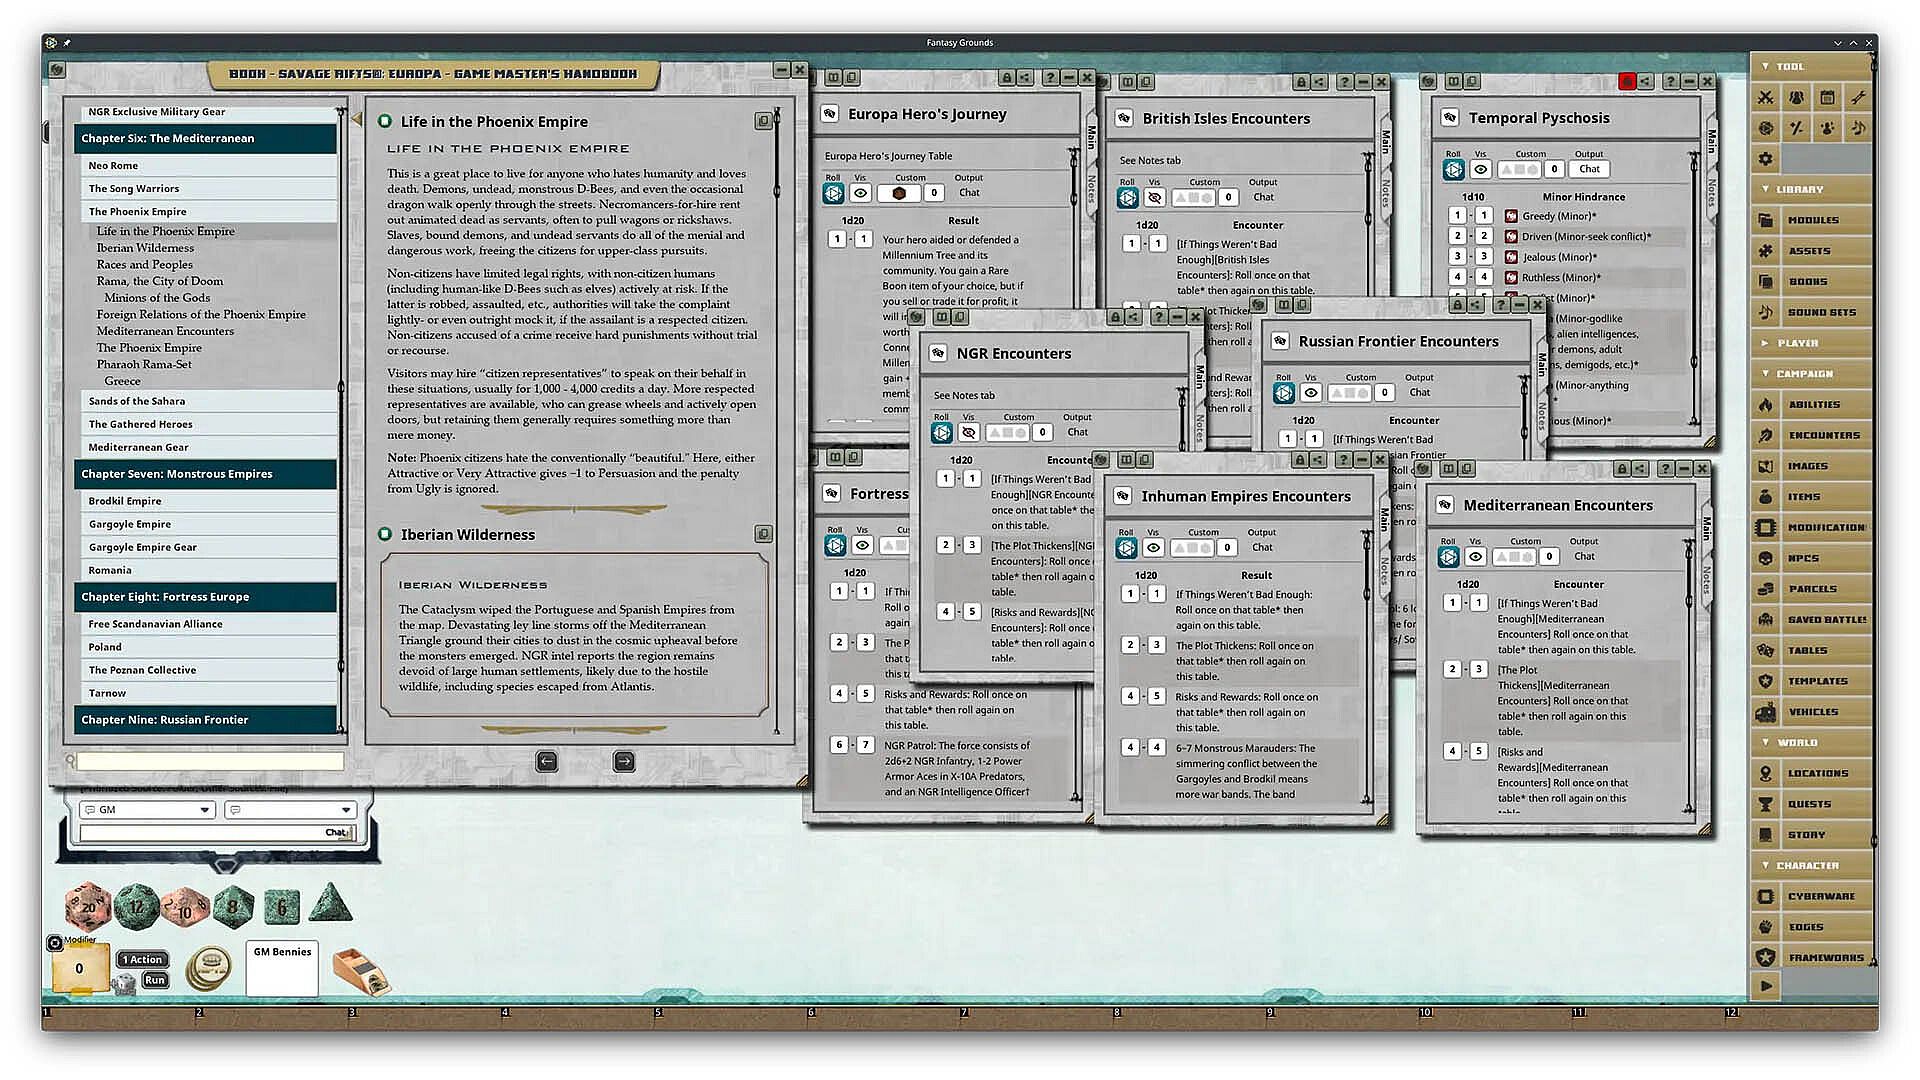Screen dimensions: 1920x1080
Task: Open the gear settings tool icon
Action: coord(1766,159)
